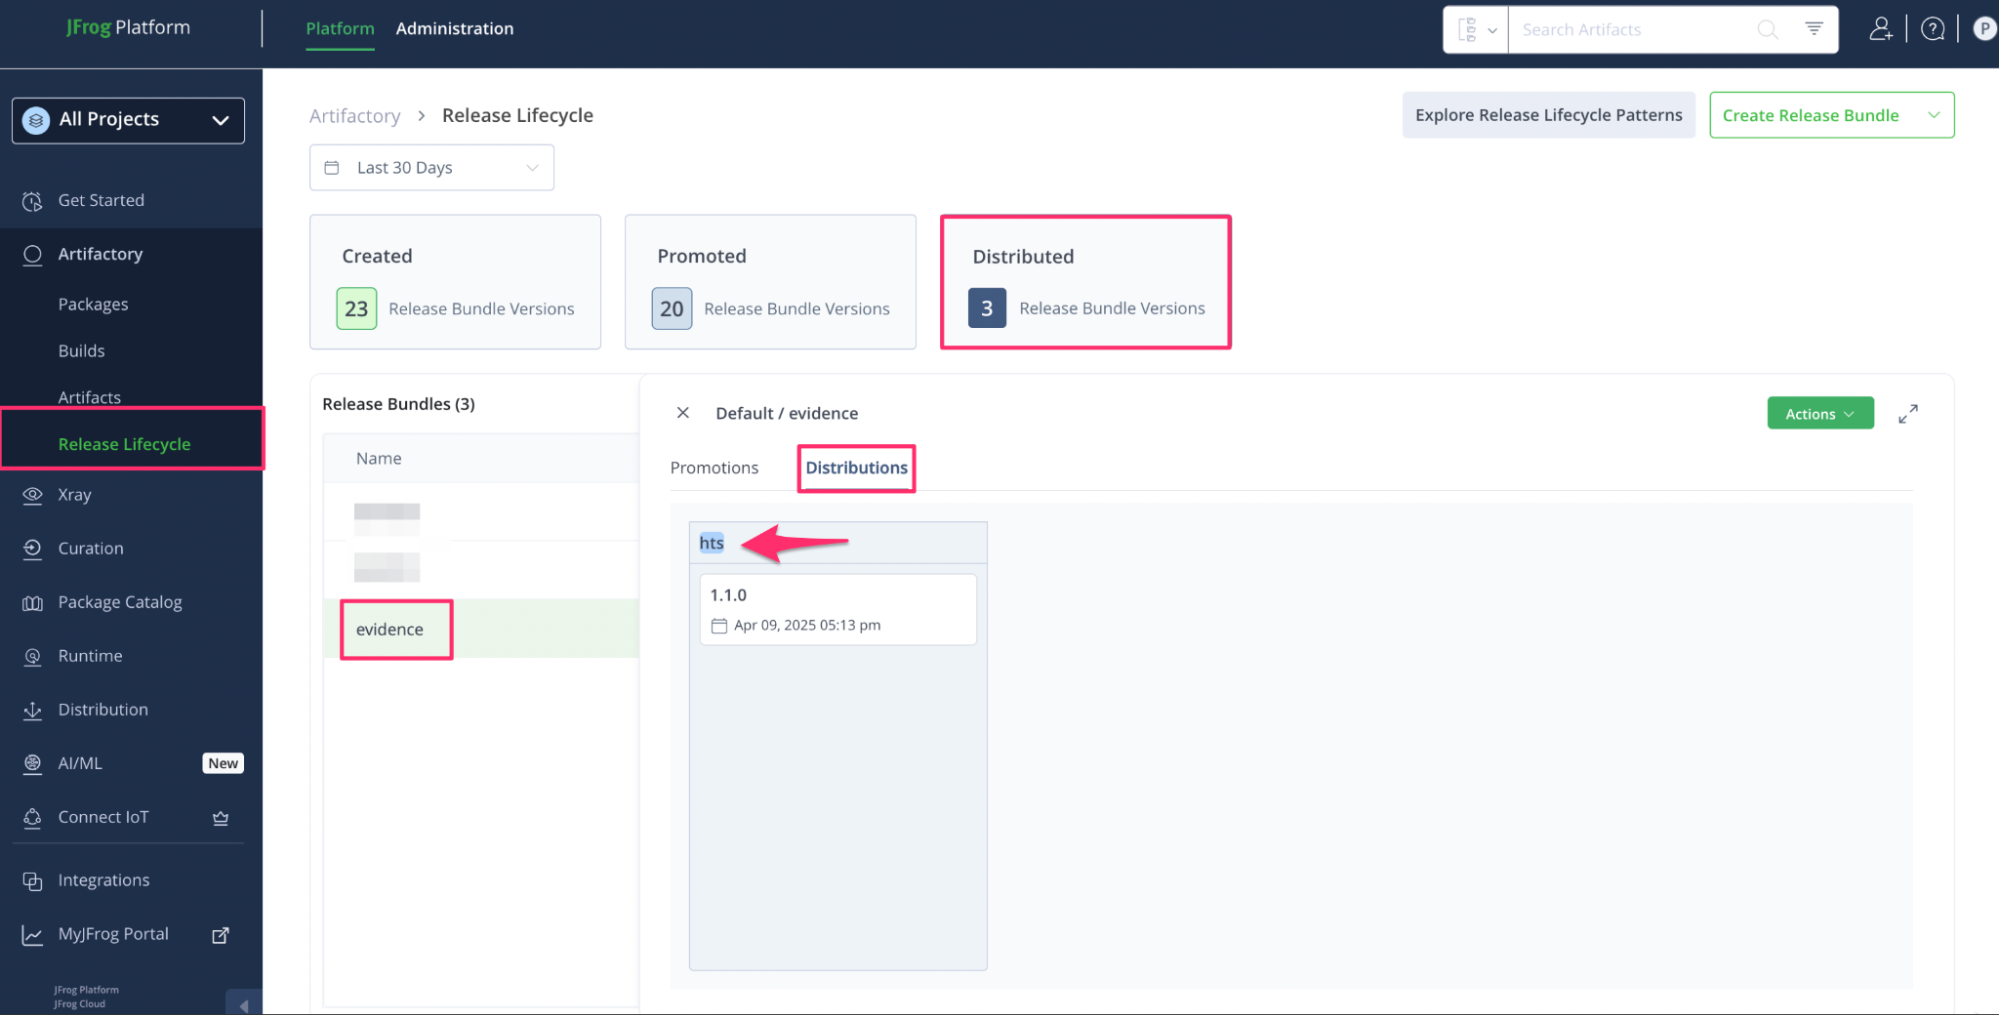Switch to the Promotions tab

point(714,468)
